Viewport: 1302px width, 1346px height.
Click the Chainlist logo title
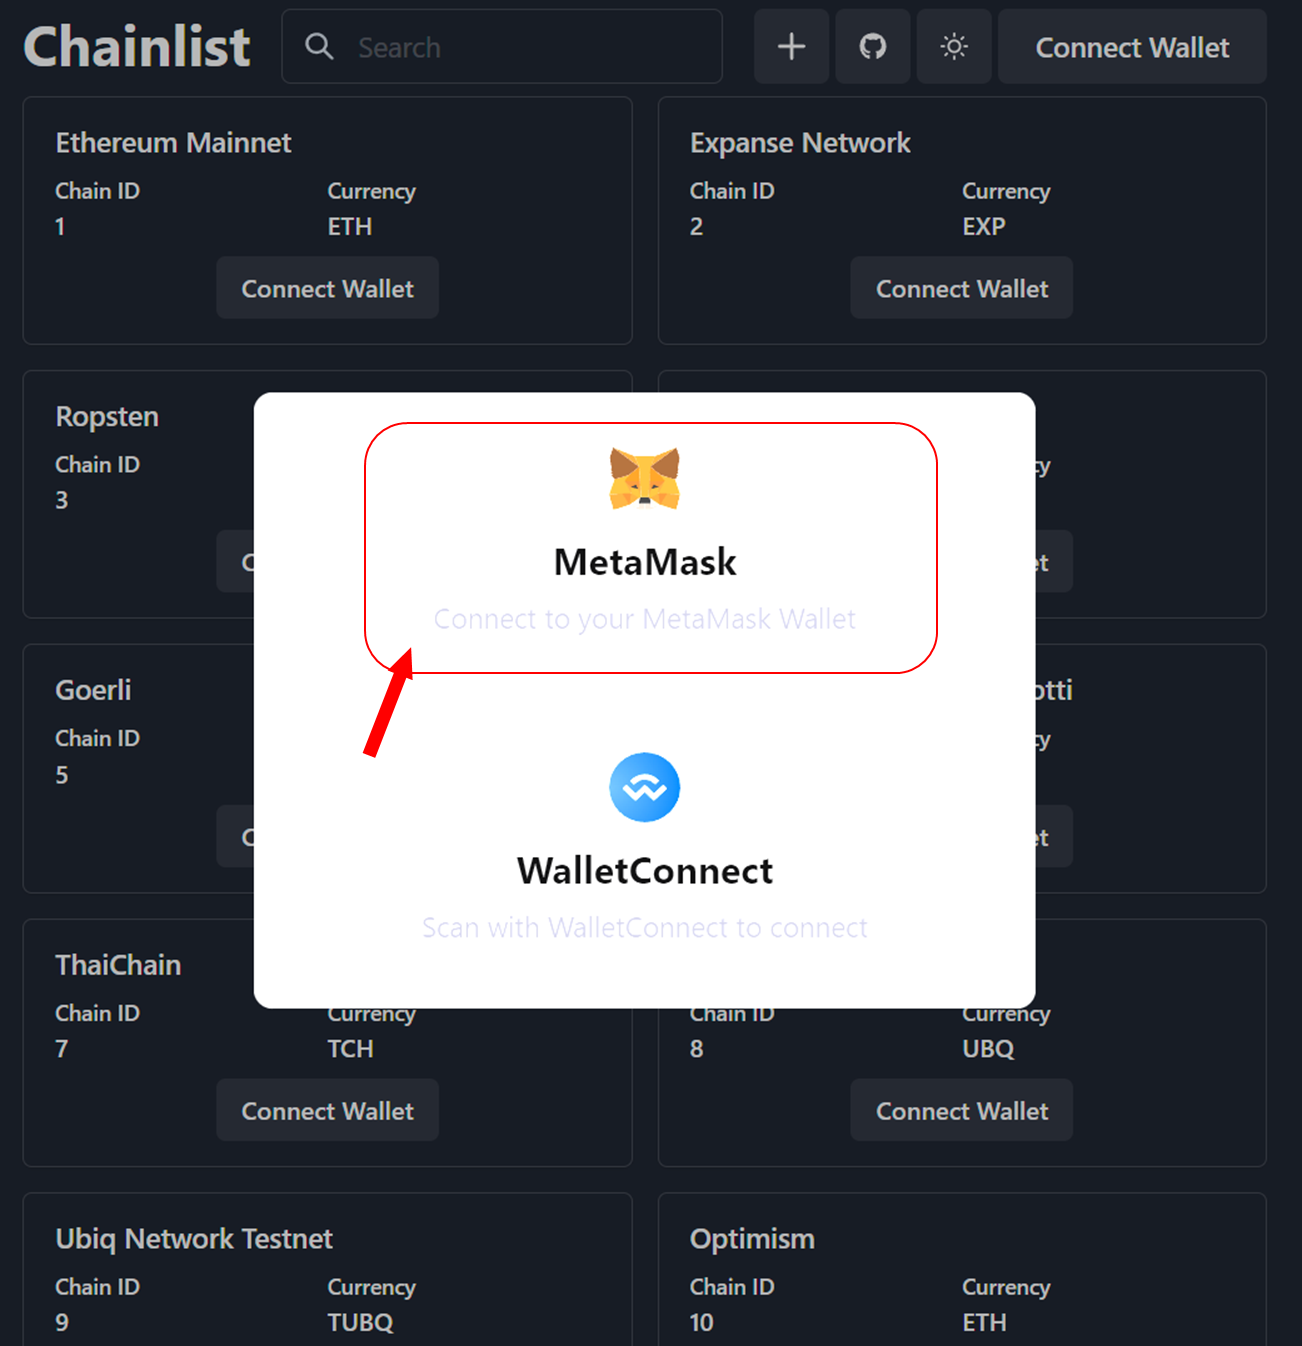point(137,47)
